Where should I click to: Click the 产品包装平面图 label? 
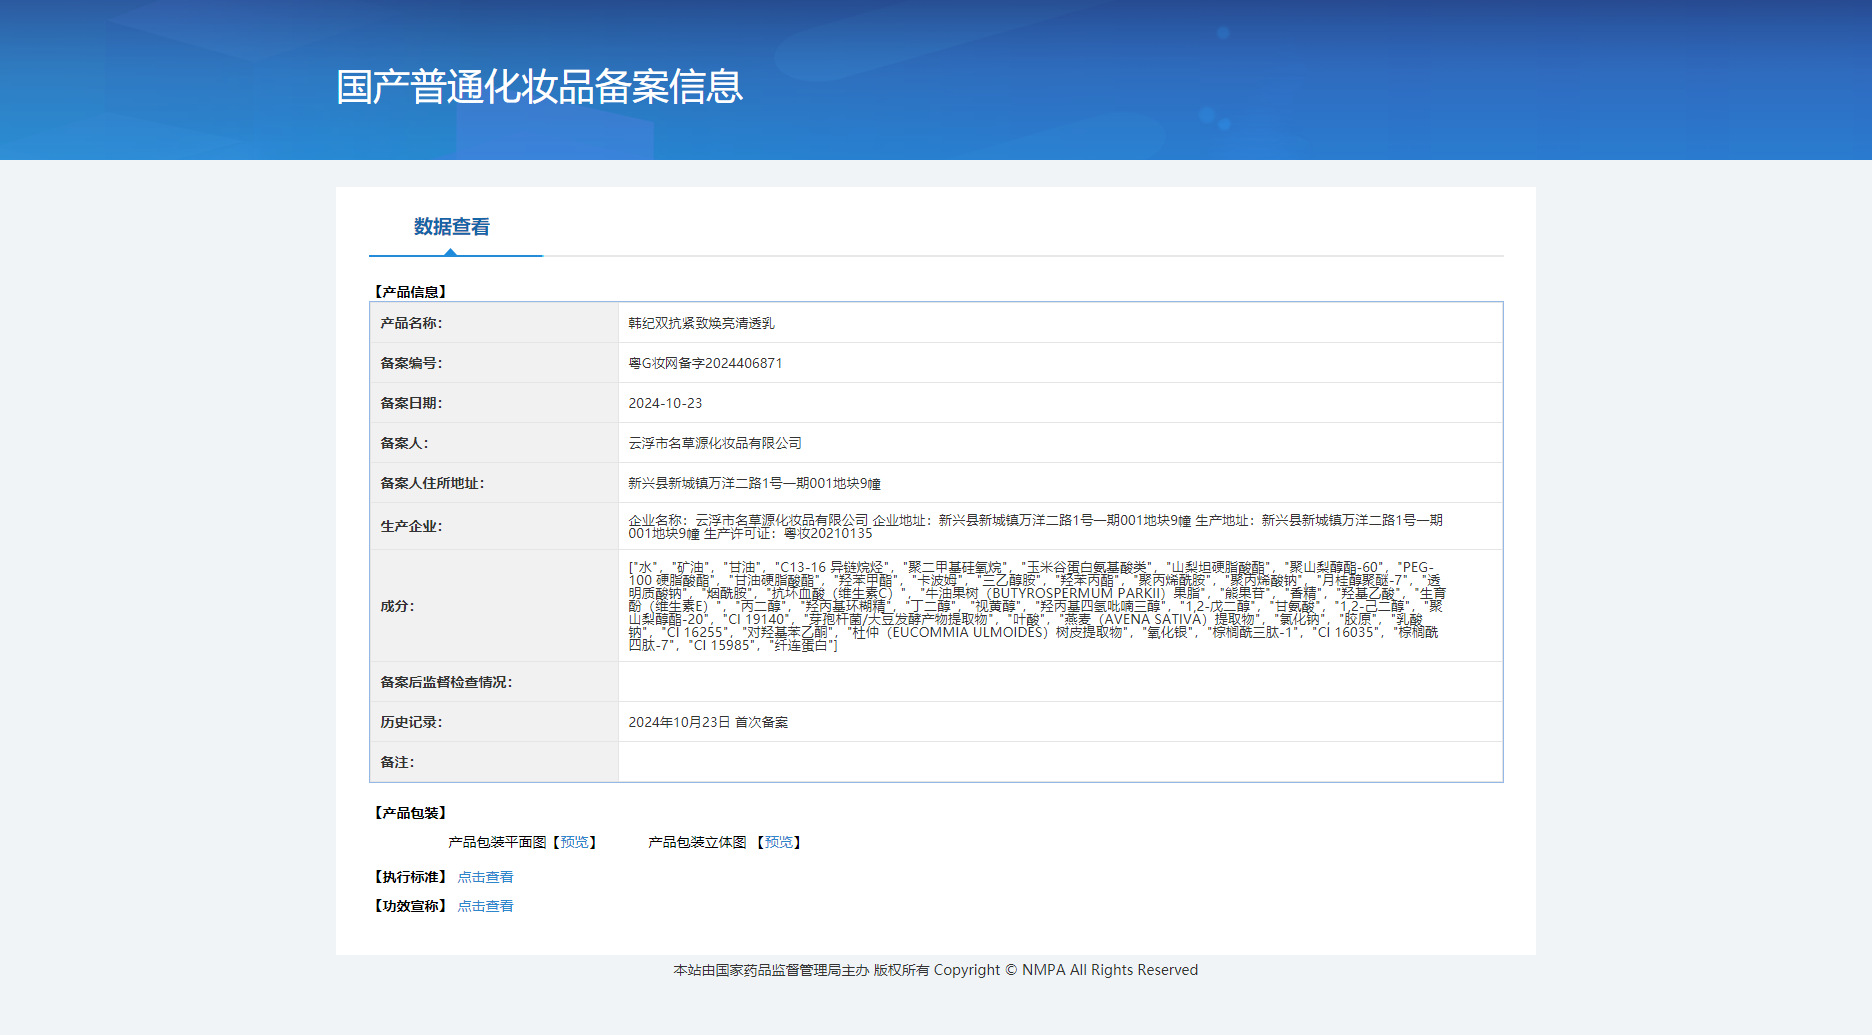[x=497, y=842]
